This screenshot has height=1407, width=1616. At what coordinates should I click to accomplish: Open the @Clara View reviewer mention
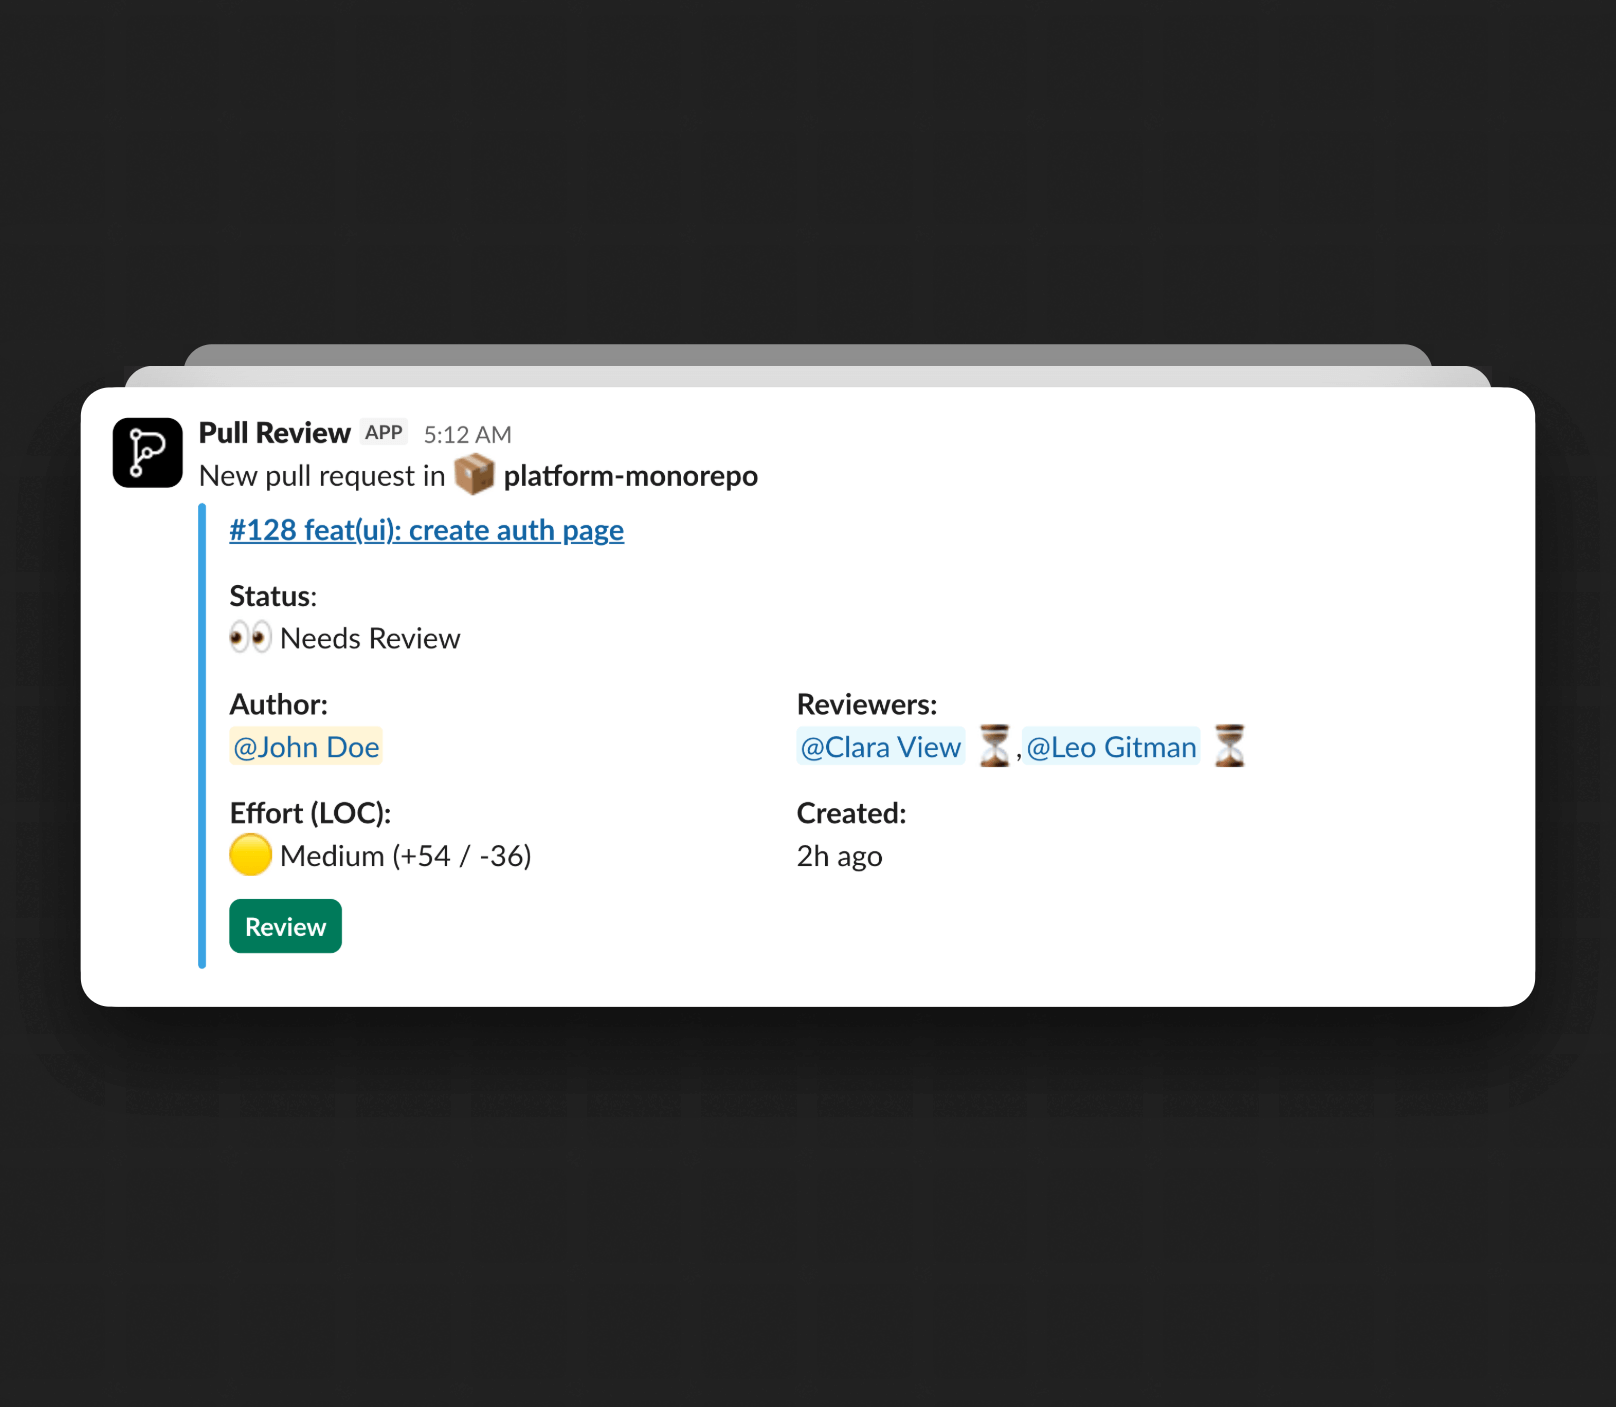pyautogui.click(x=881, y=746)
